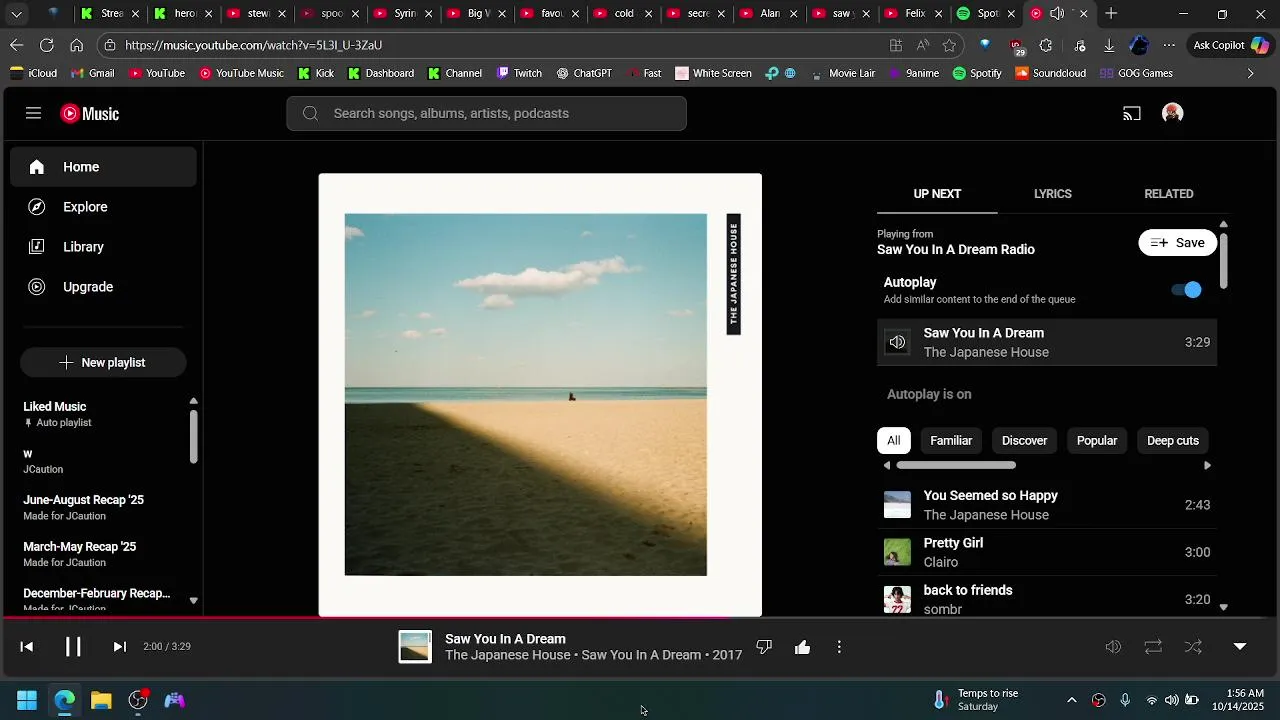Reload the page in browser toolbar
The width and height of the screenshot is (1280, 720).
[46, 45]
